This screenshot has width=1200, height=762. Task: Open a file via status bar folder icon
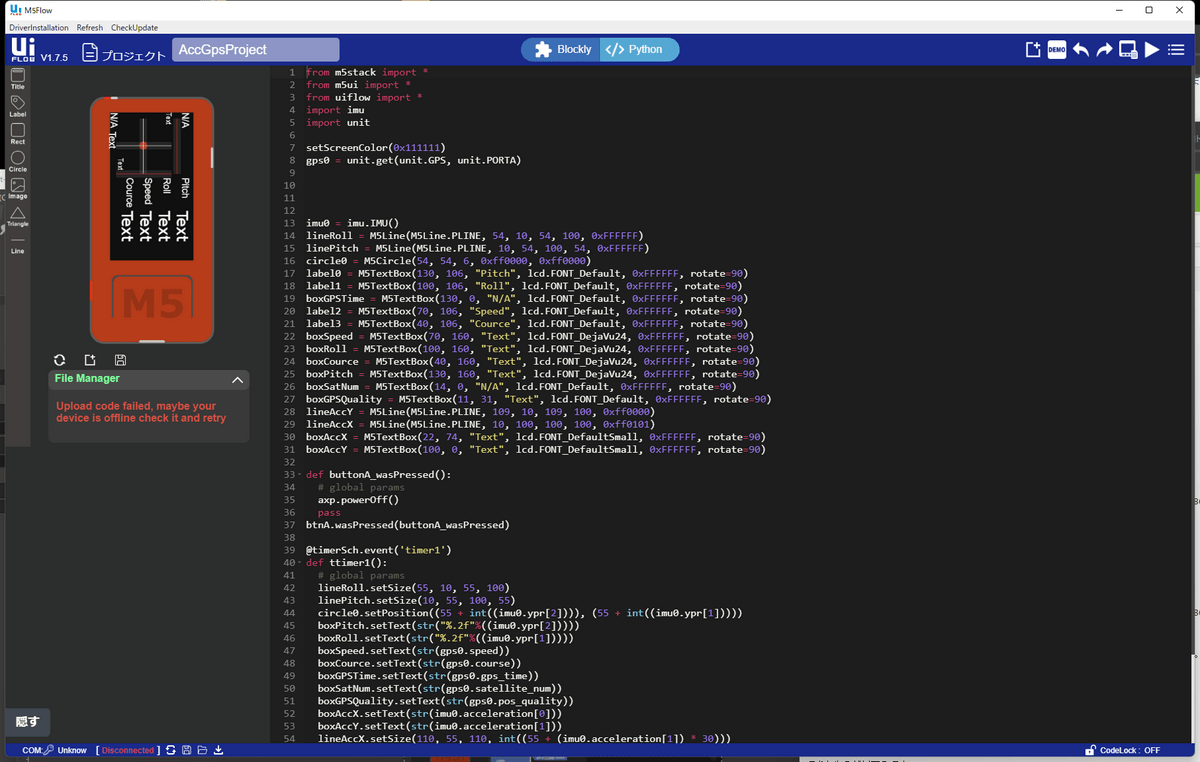pos(202,750)
